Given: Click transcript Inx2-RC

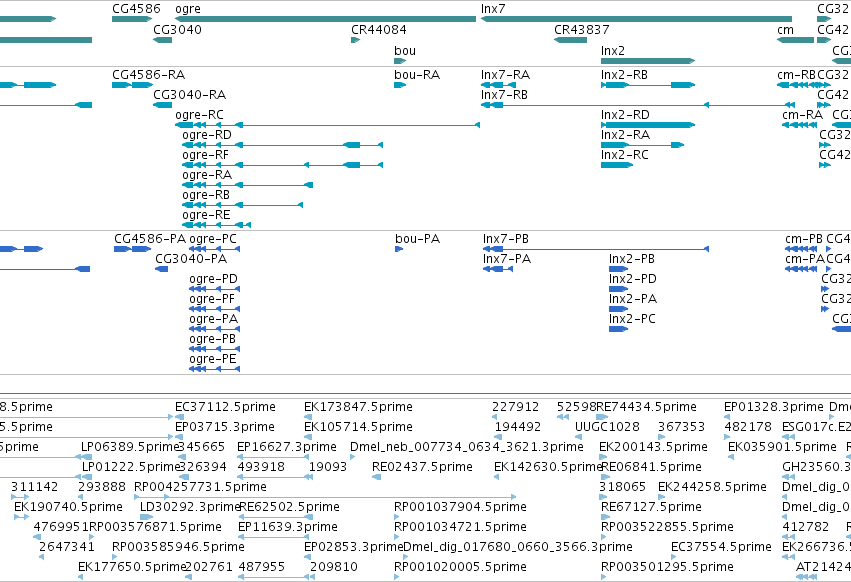Looking at the screenshot, I should click(617, 165).
